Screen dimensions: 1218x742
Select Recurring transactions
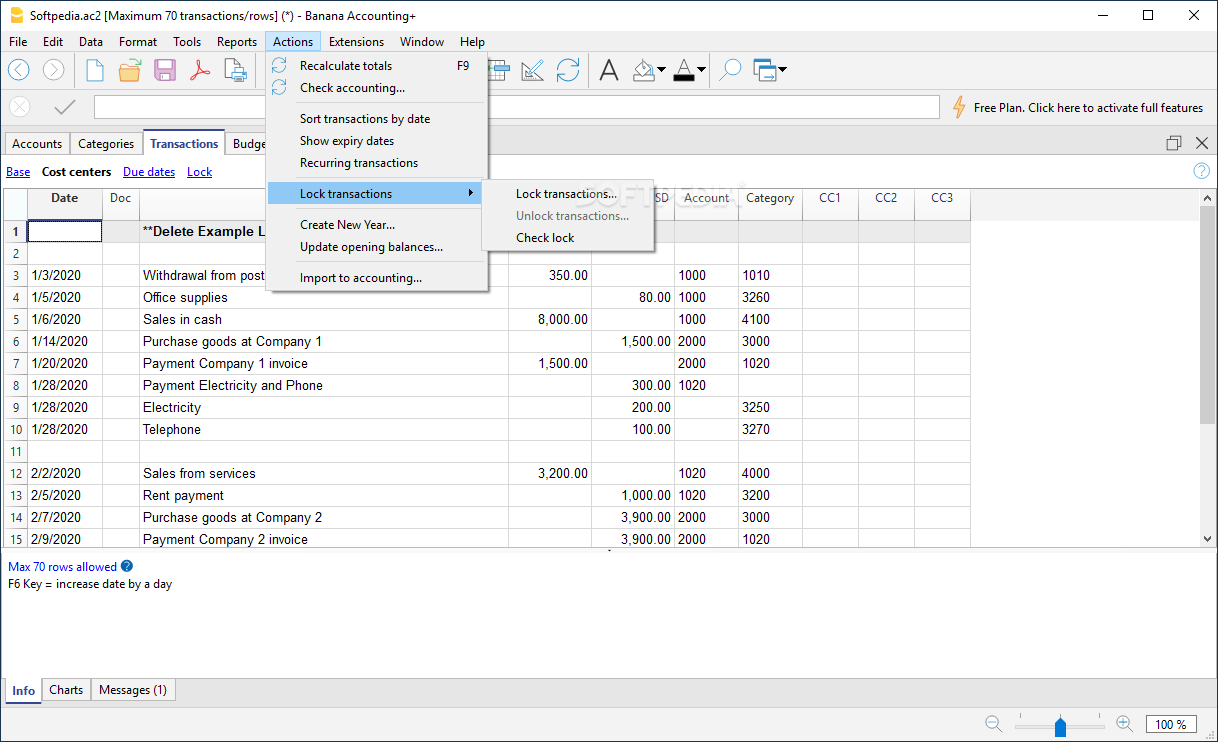tap(377, 163)
